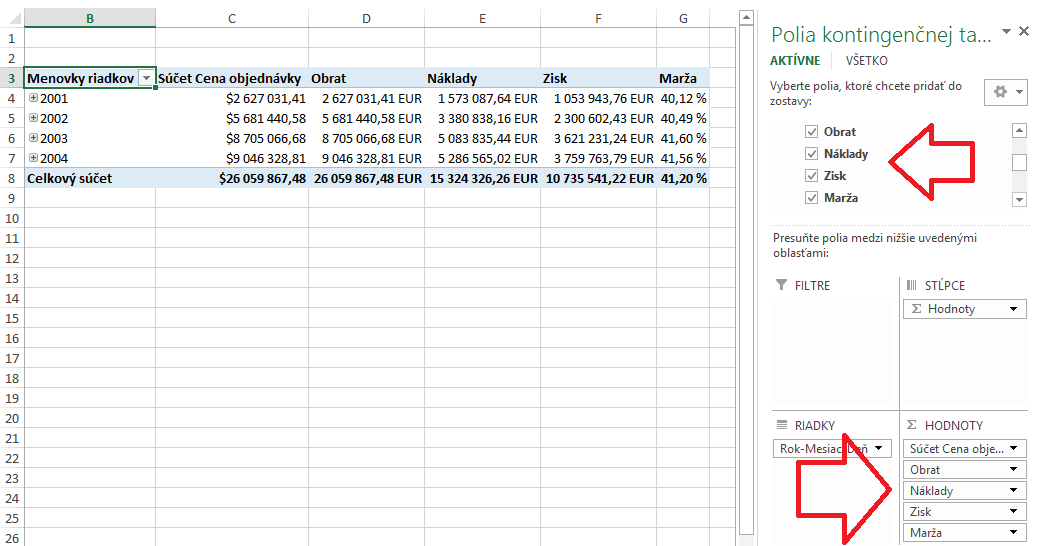Select column B header
1041x546 pixels.
pyautogui.click(x=90, y=19)
